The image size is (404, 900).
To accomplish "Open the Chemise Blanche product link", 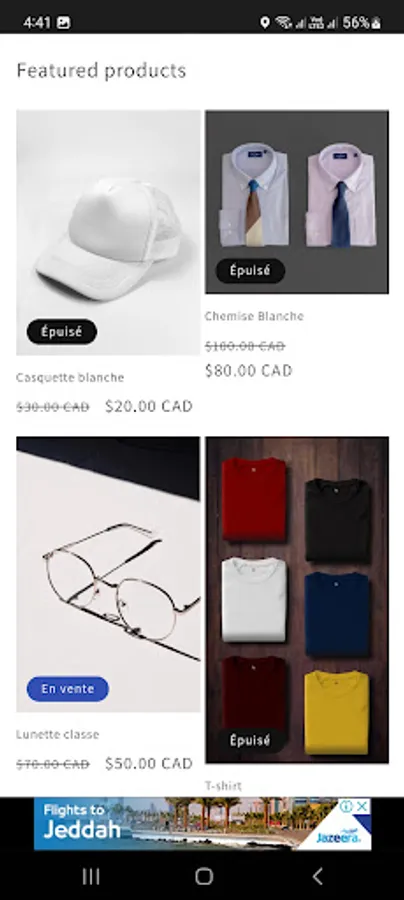I will tap(254, 316).
